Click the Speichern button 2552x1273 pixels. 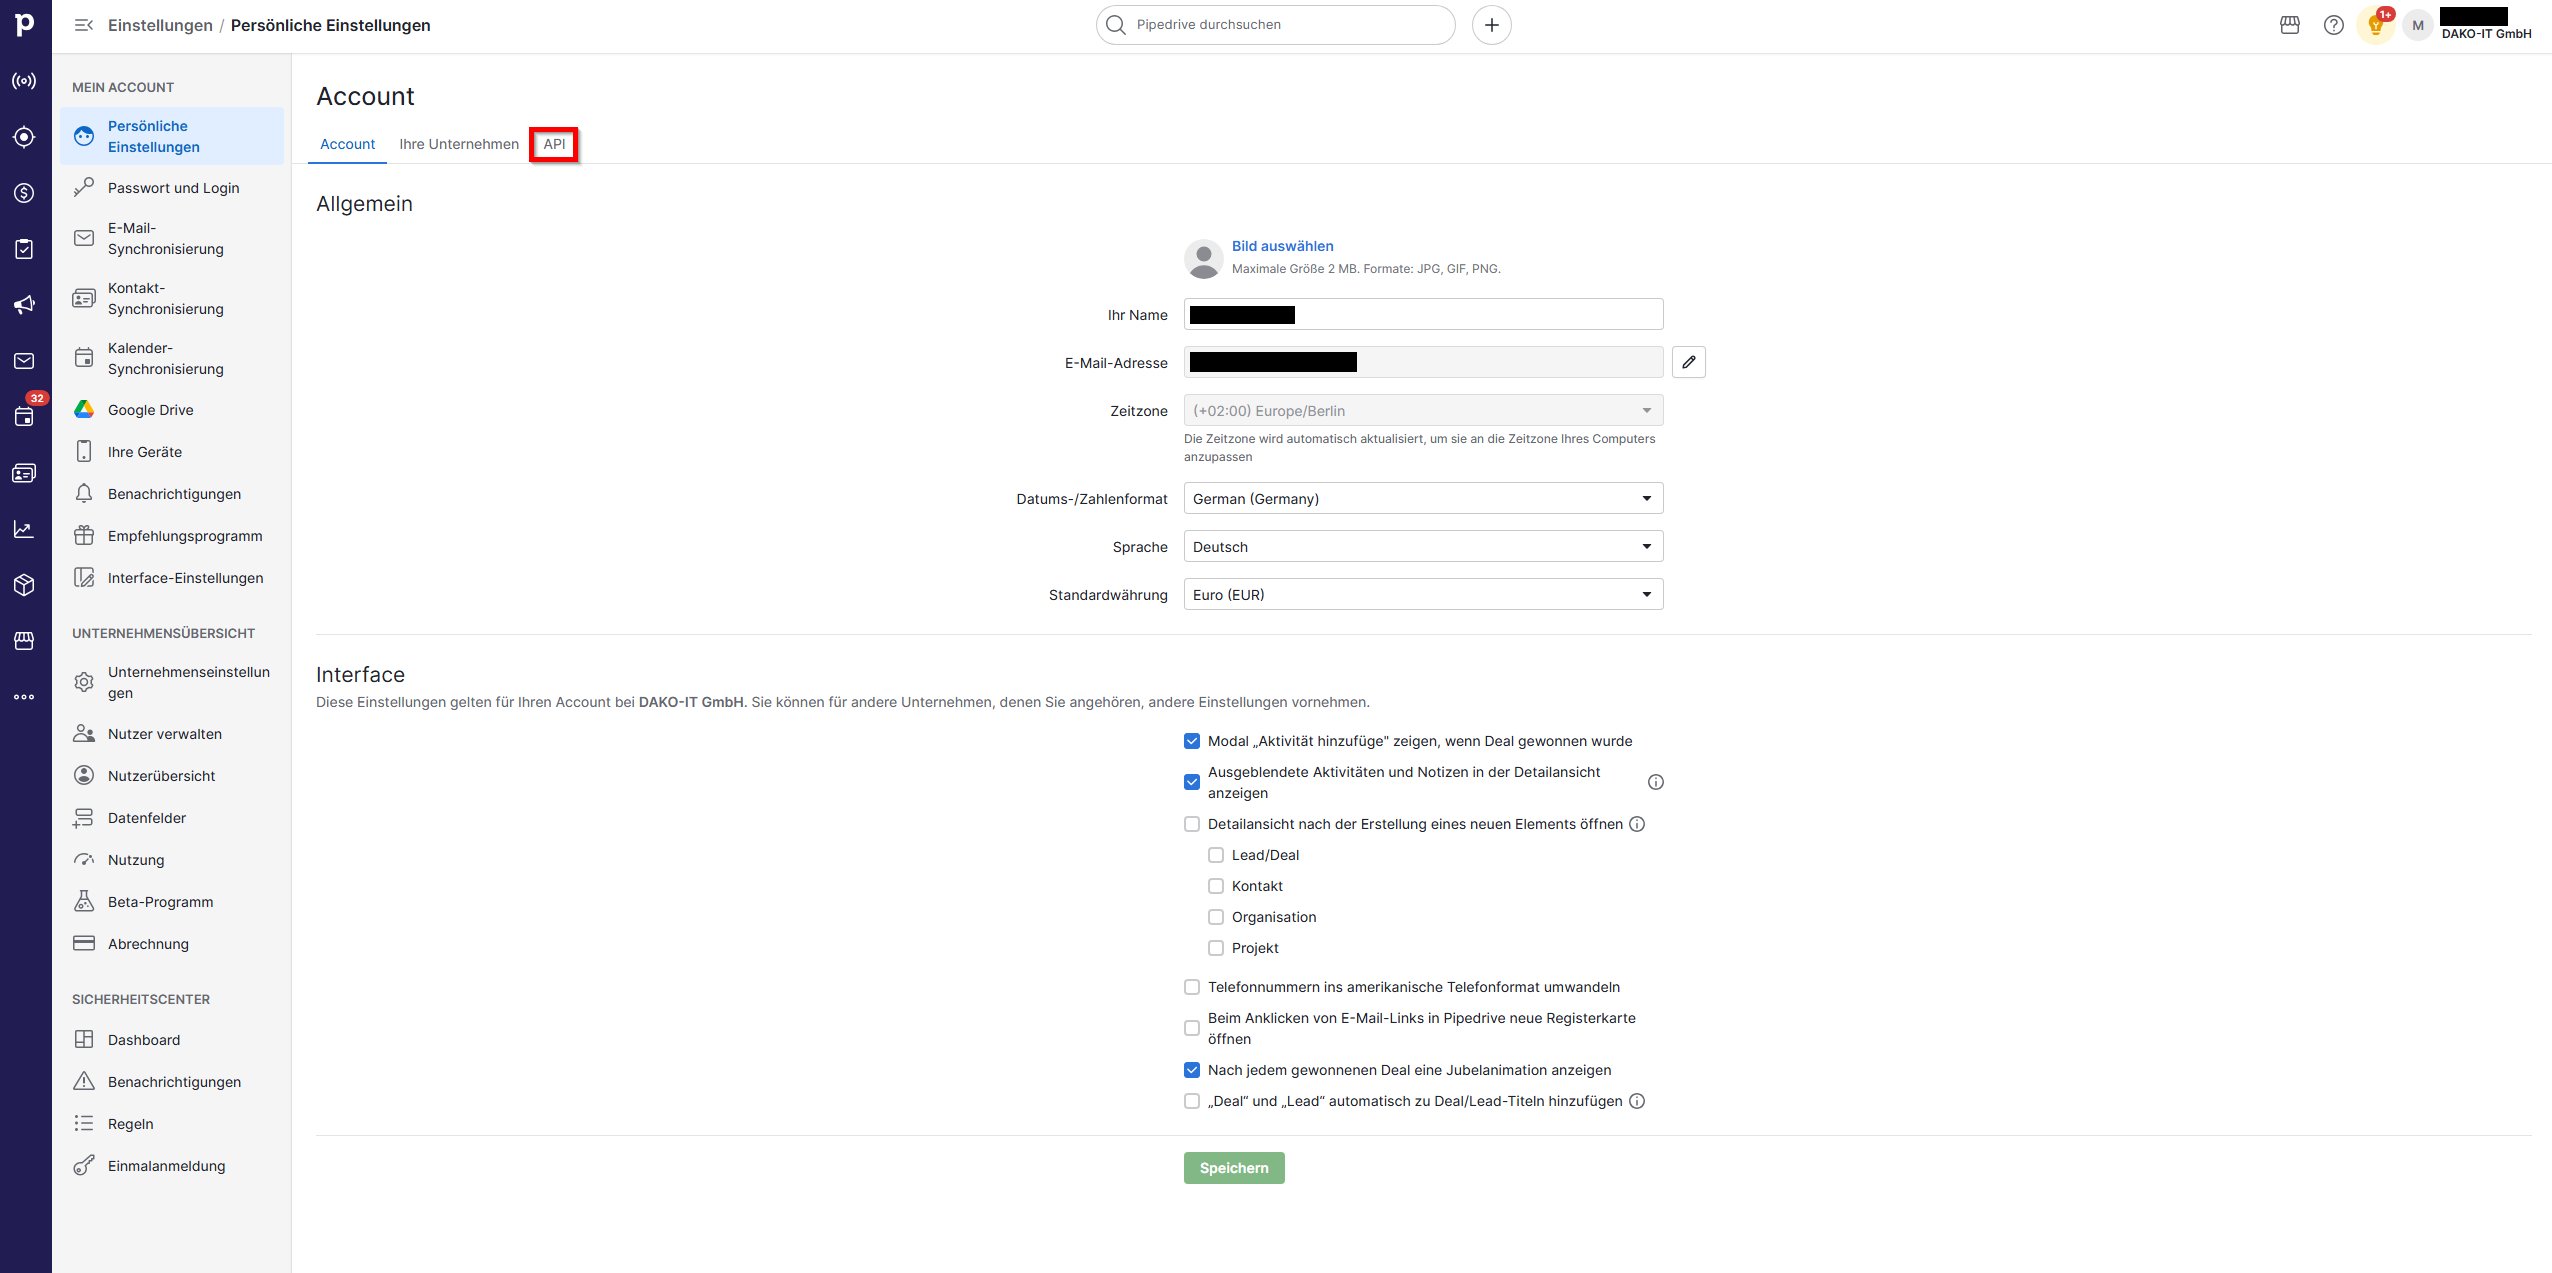[x=1234, y=1168]
